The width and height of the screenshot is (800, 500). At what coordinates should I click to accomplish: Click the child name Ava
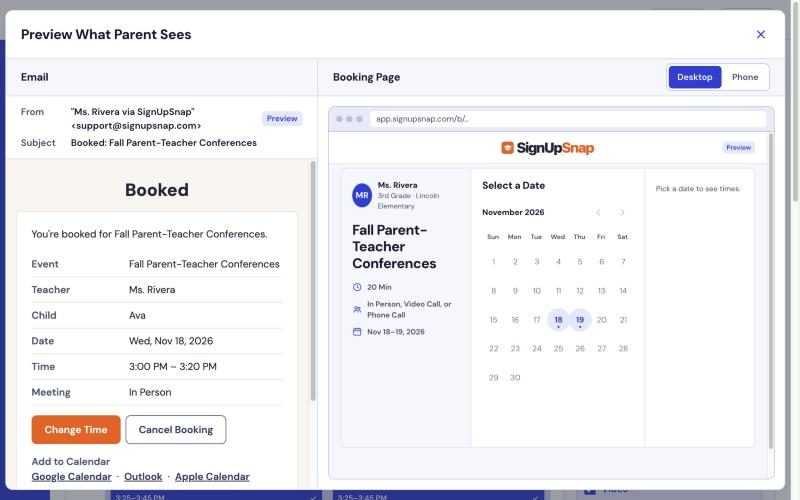(x=137, y=315)
